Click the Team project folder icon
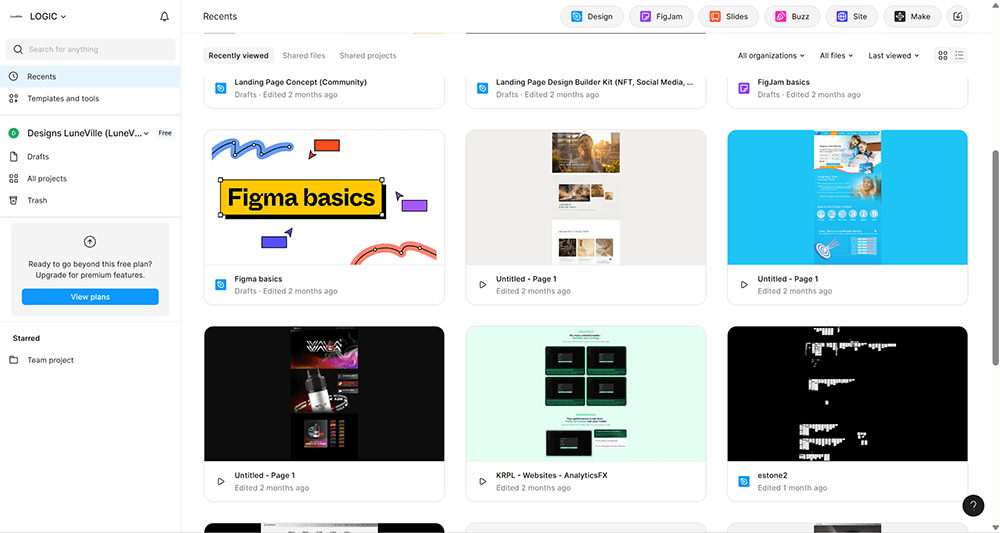 (x=13, y=360)
